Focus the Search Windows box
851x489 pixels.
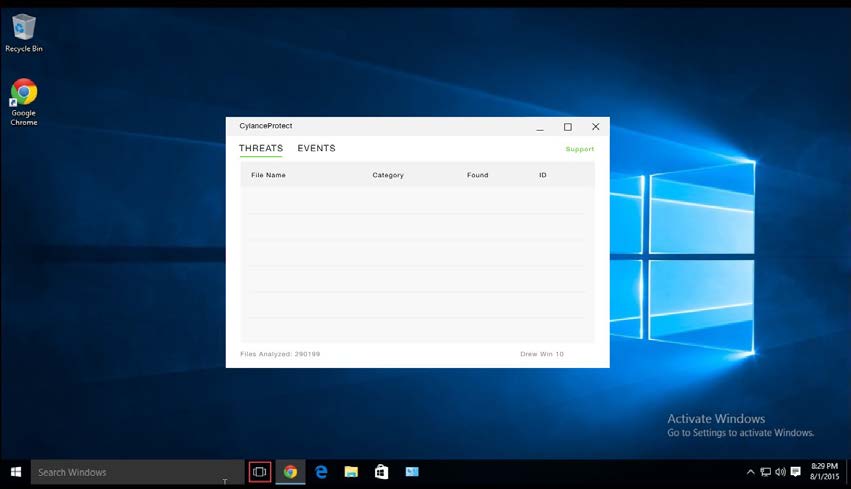[x=137, y=472]
